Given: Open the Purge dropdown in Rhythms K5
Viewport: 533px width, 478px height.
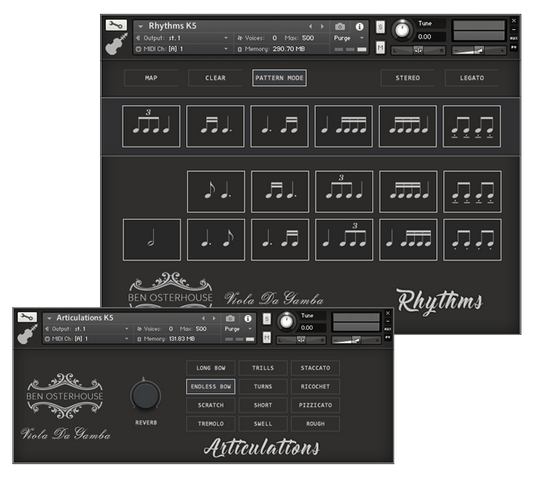Looking at the screenshot, I should pos(349,38).
